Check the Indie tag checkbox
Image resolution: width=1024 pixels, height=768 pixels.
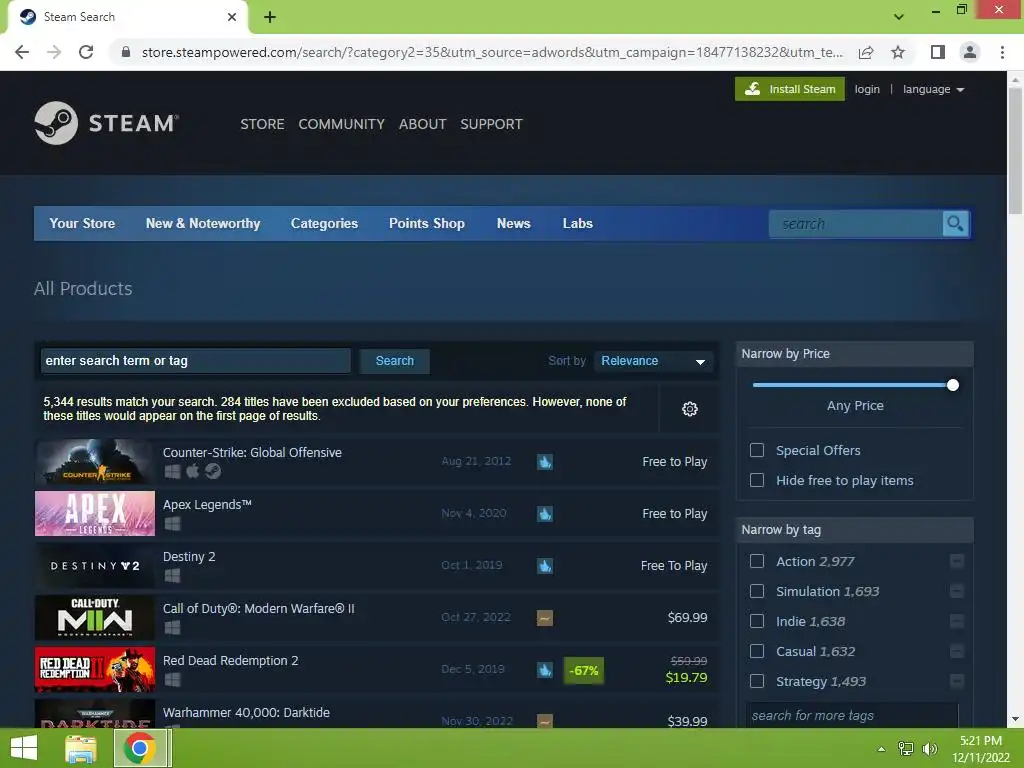[757, 621]
